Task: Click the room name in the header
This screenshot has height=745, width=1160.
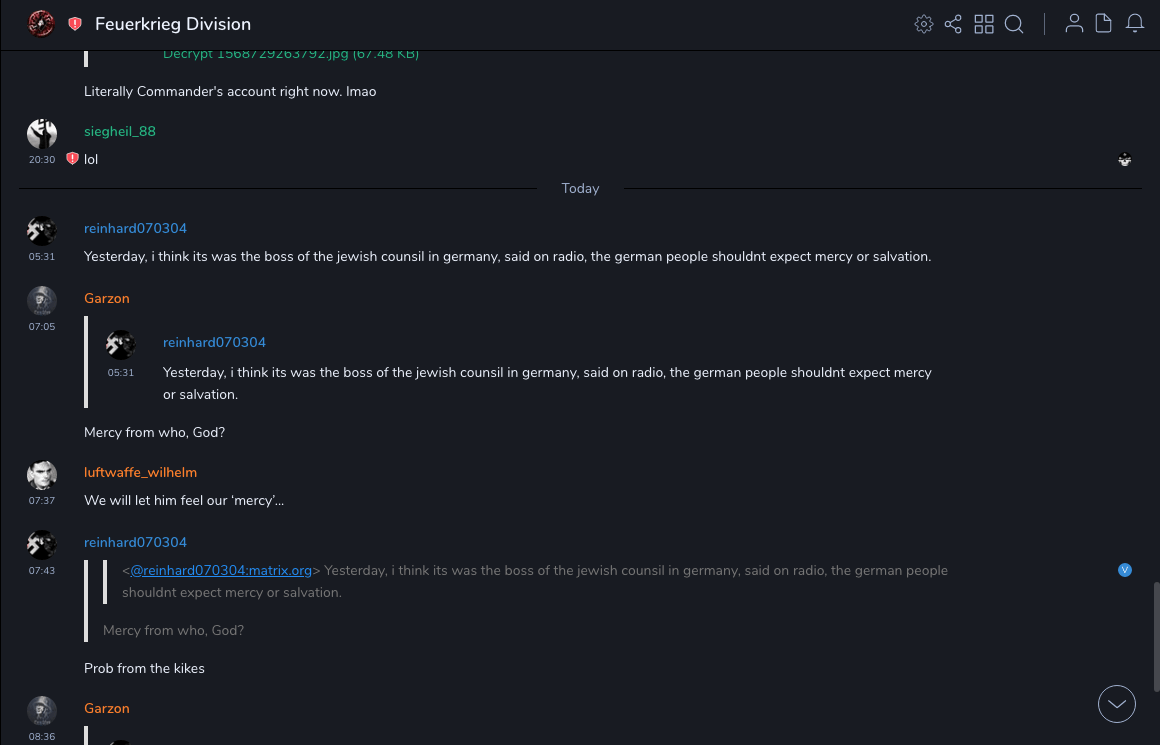Action: point(173,24)
